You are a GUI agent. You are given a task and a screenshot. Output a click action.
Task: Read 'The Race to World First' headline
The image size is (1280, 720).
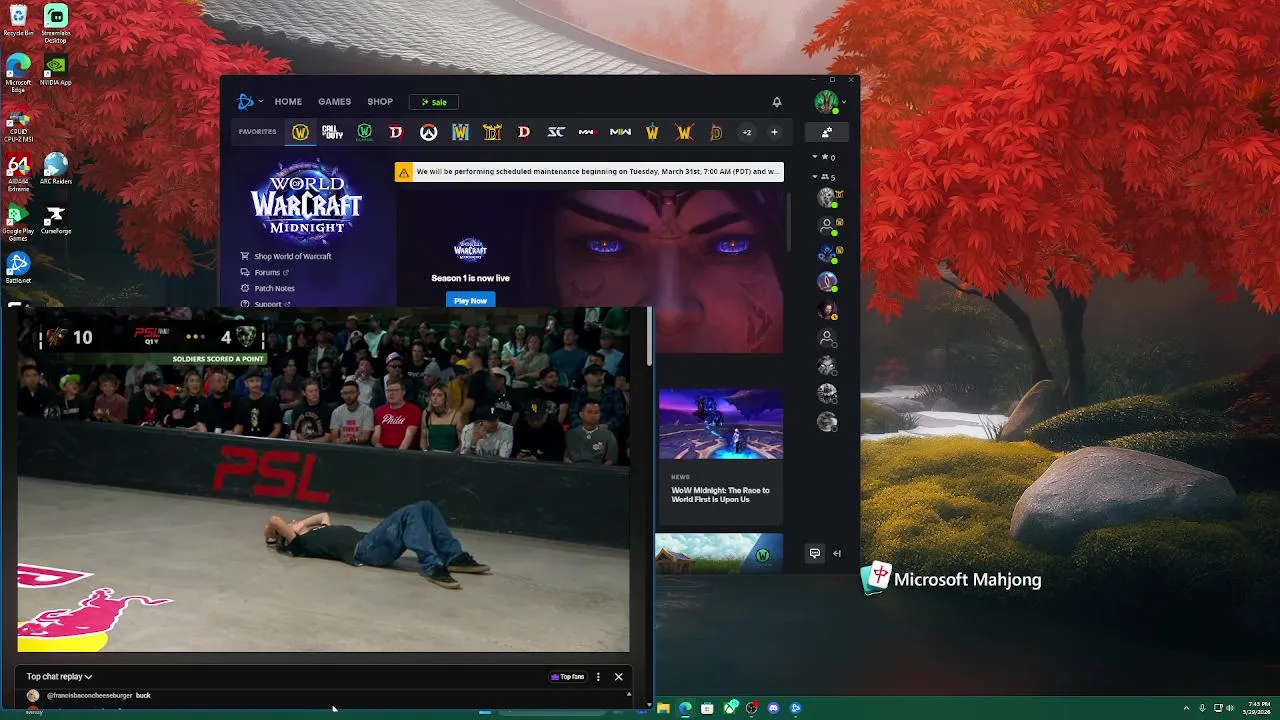click(720, 494)
